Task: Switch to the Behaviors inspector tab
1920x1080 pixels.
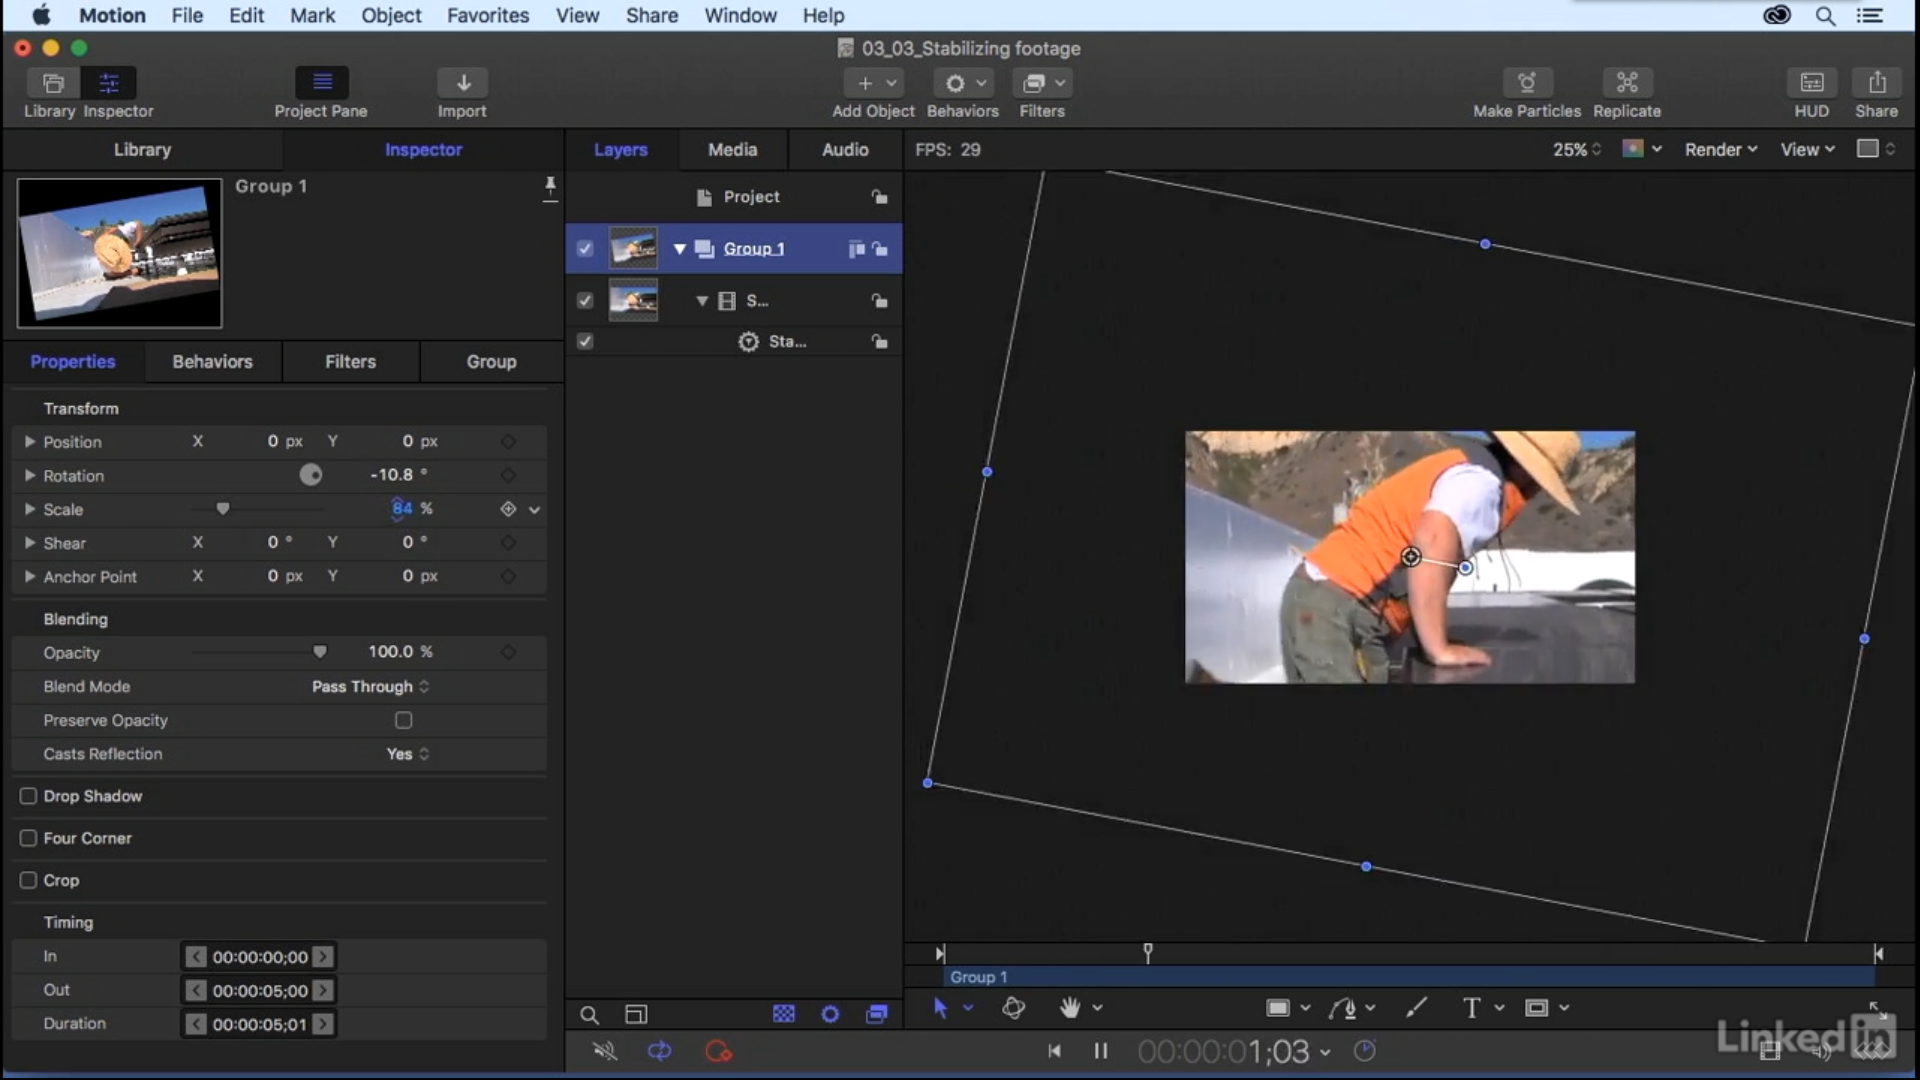Action: tap(212, 362)
